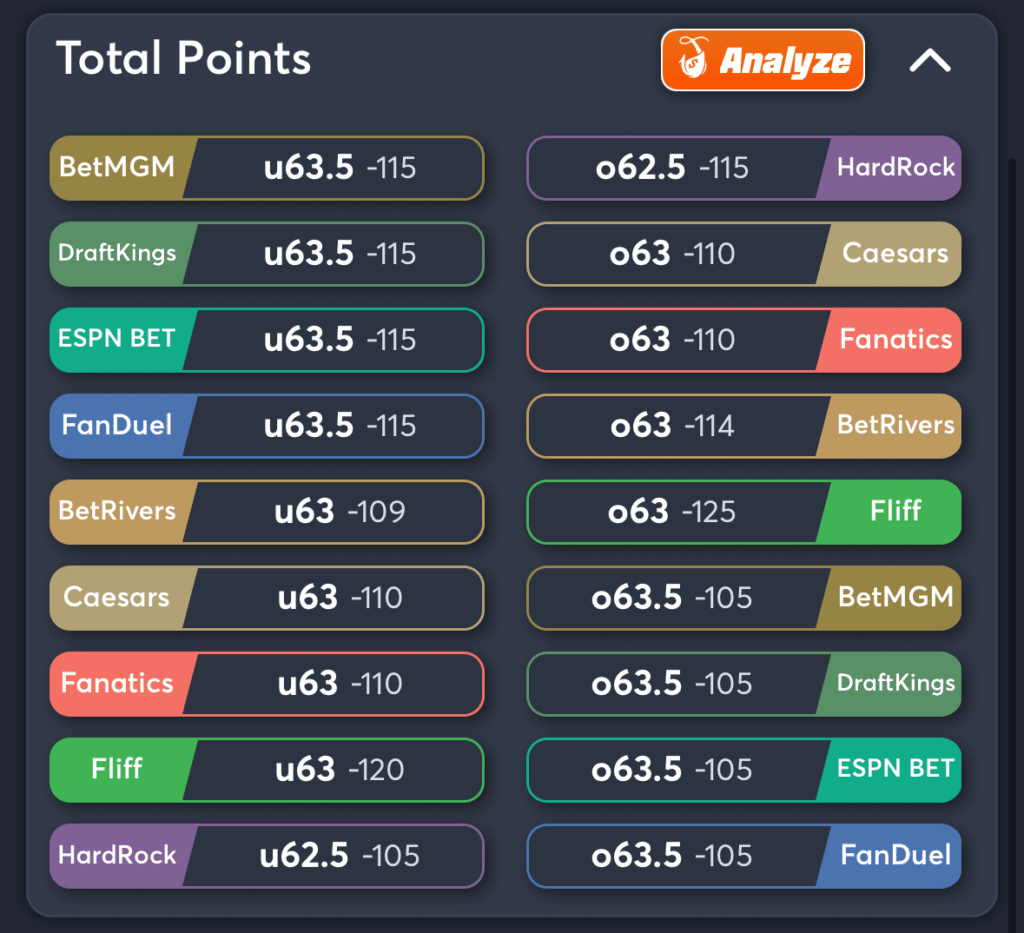Select Fliff under 63 at -120
This screenshot has width=1024, height=933.
click(267, 770)
